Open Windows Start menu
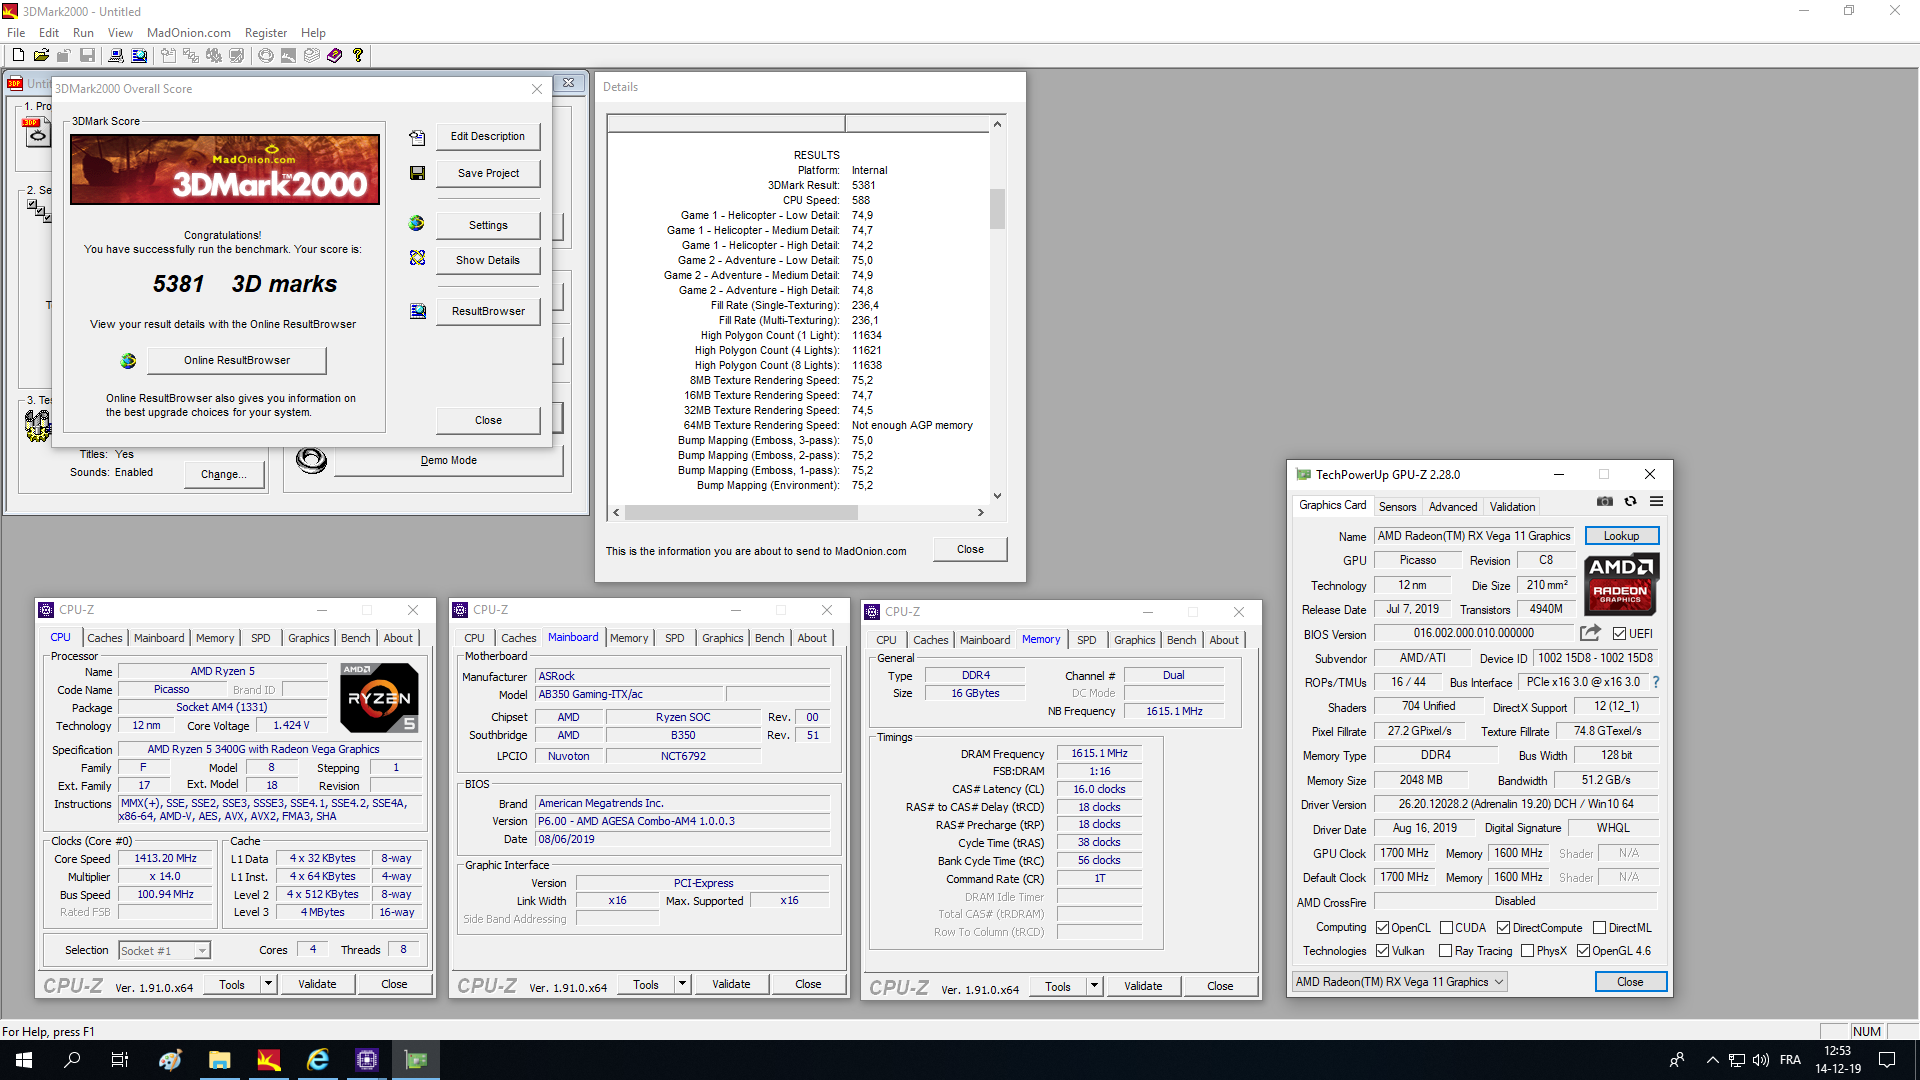1920x1080 pixels. coord(24,1060)
